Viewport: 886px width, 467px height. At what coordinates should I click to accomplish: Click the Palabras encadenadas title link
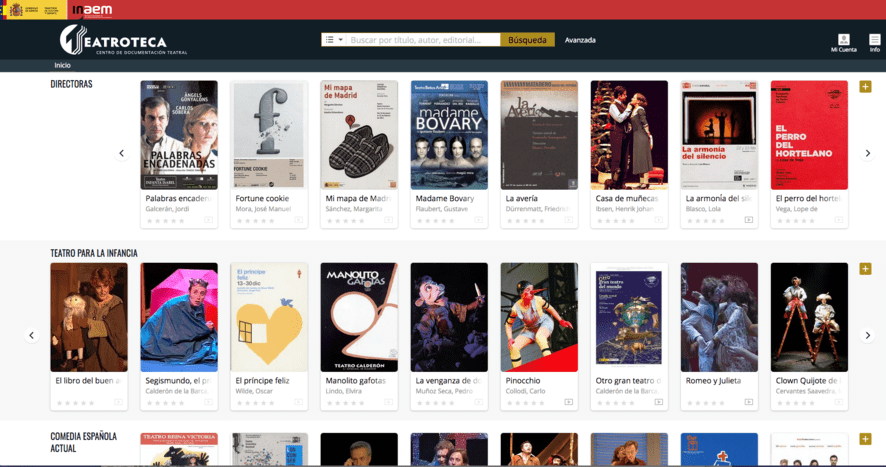coord(178,198)
